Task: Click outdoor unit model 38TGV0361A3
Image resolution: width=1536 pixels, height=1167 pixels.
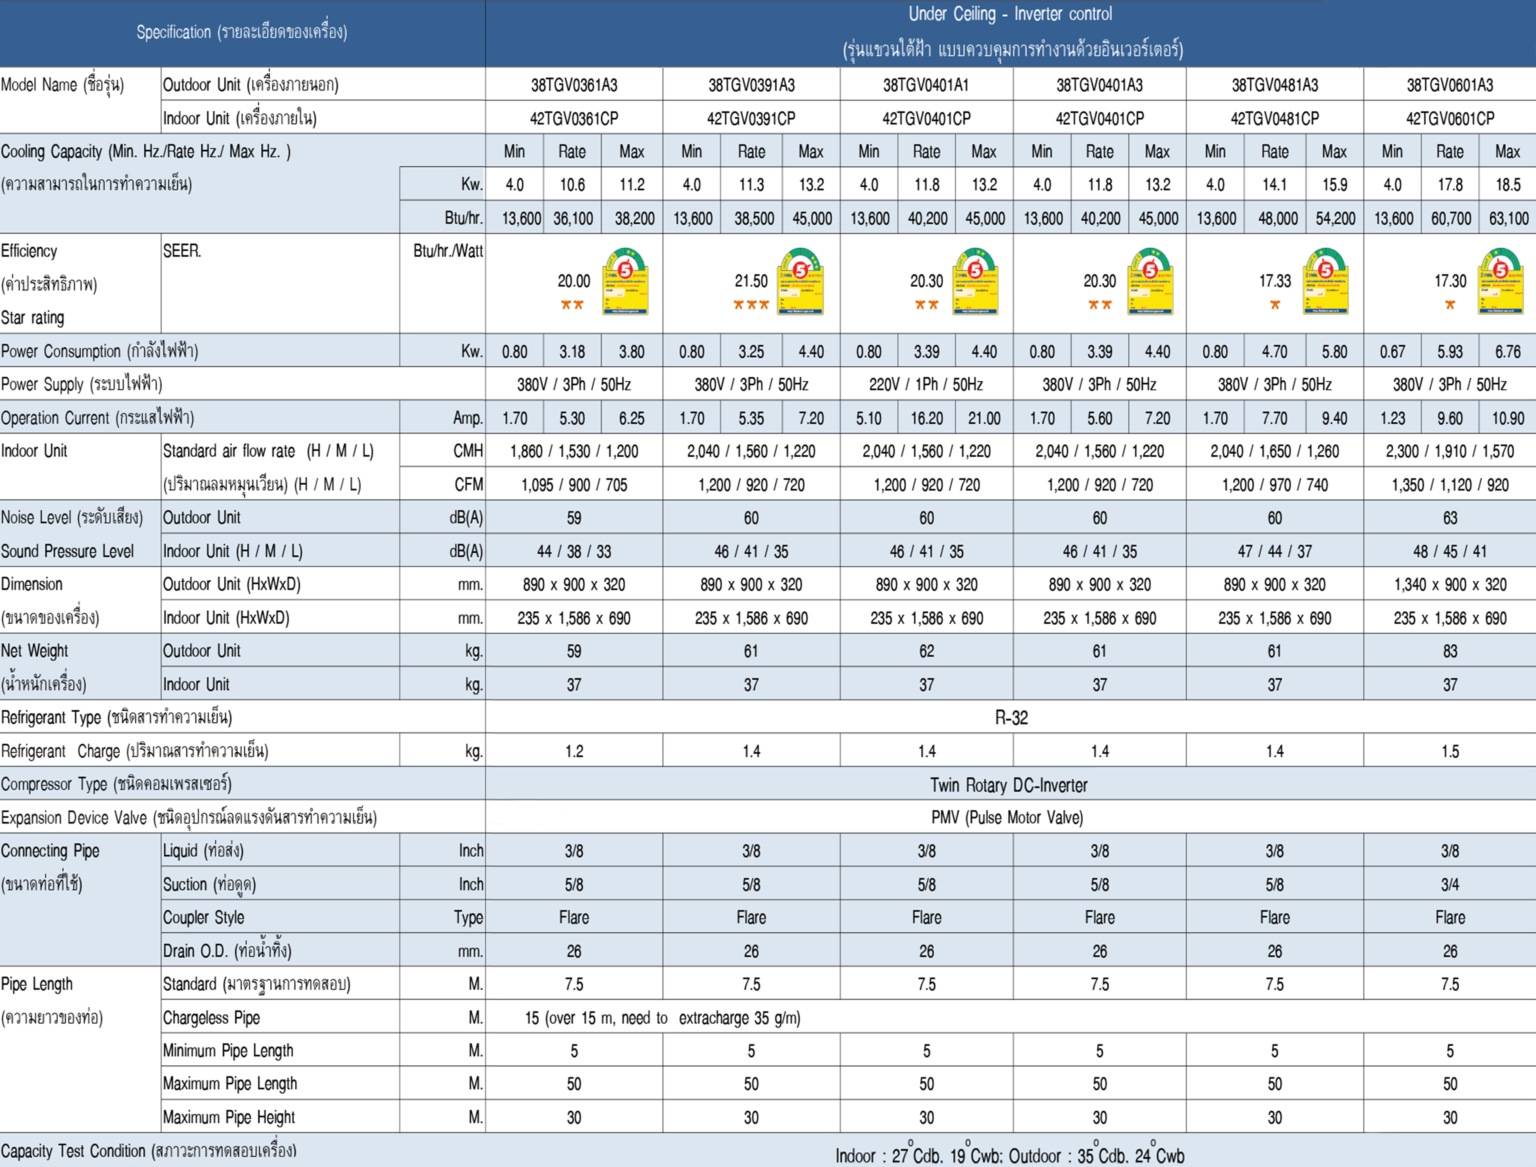Action: coord(574,85)
